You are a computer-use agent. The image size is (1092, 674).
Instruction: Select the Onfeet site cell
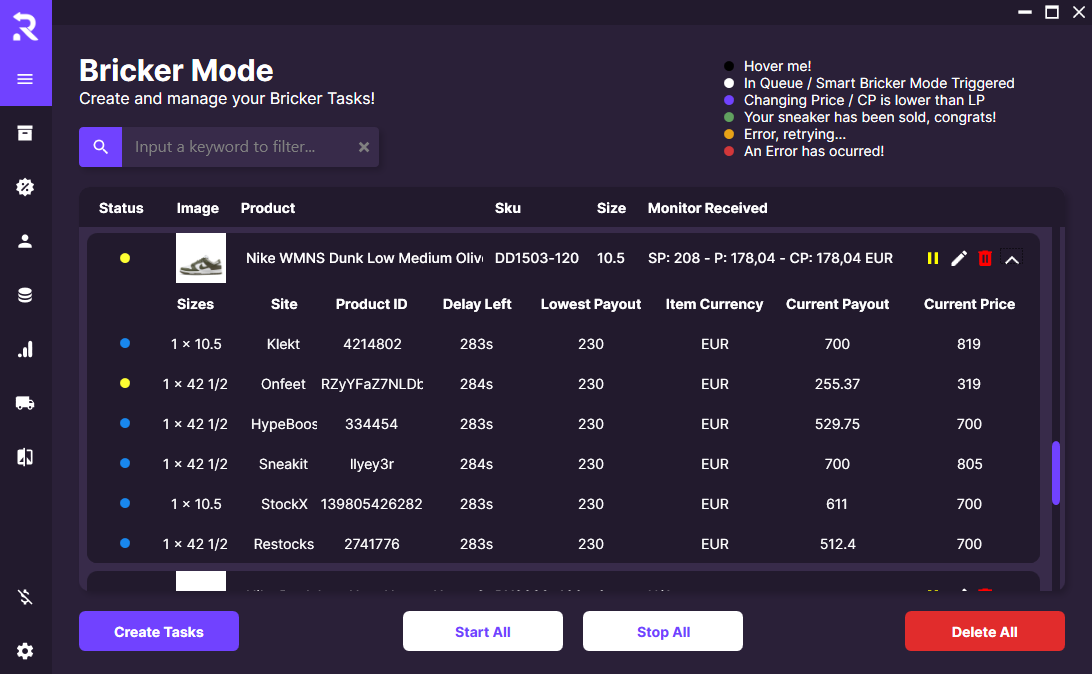283,384
